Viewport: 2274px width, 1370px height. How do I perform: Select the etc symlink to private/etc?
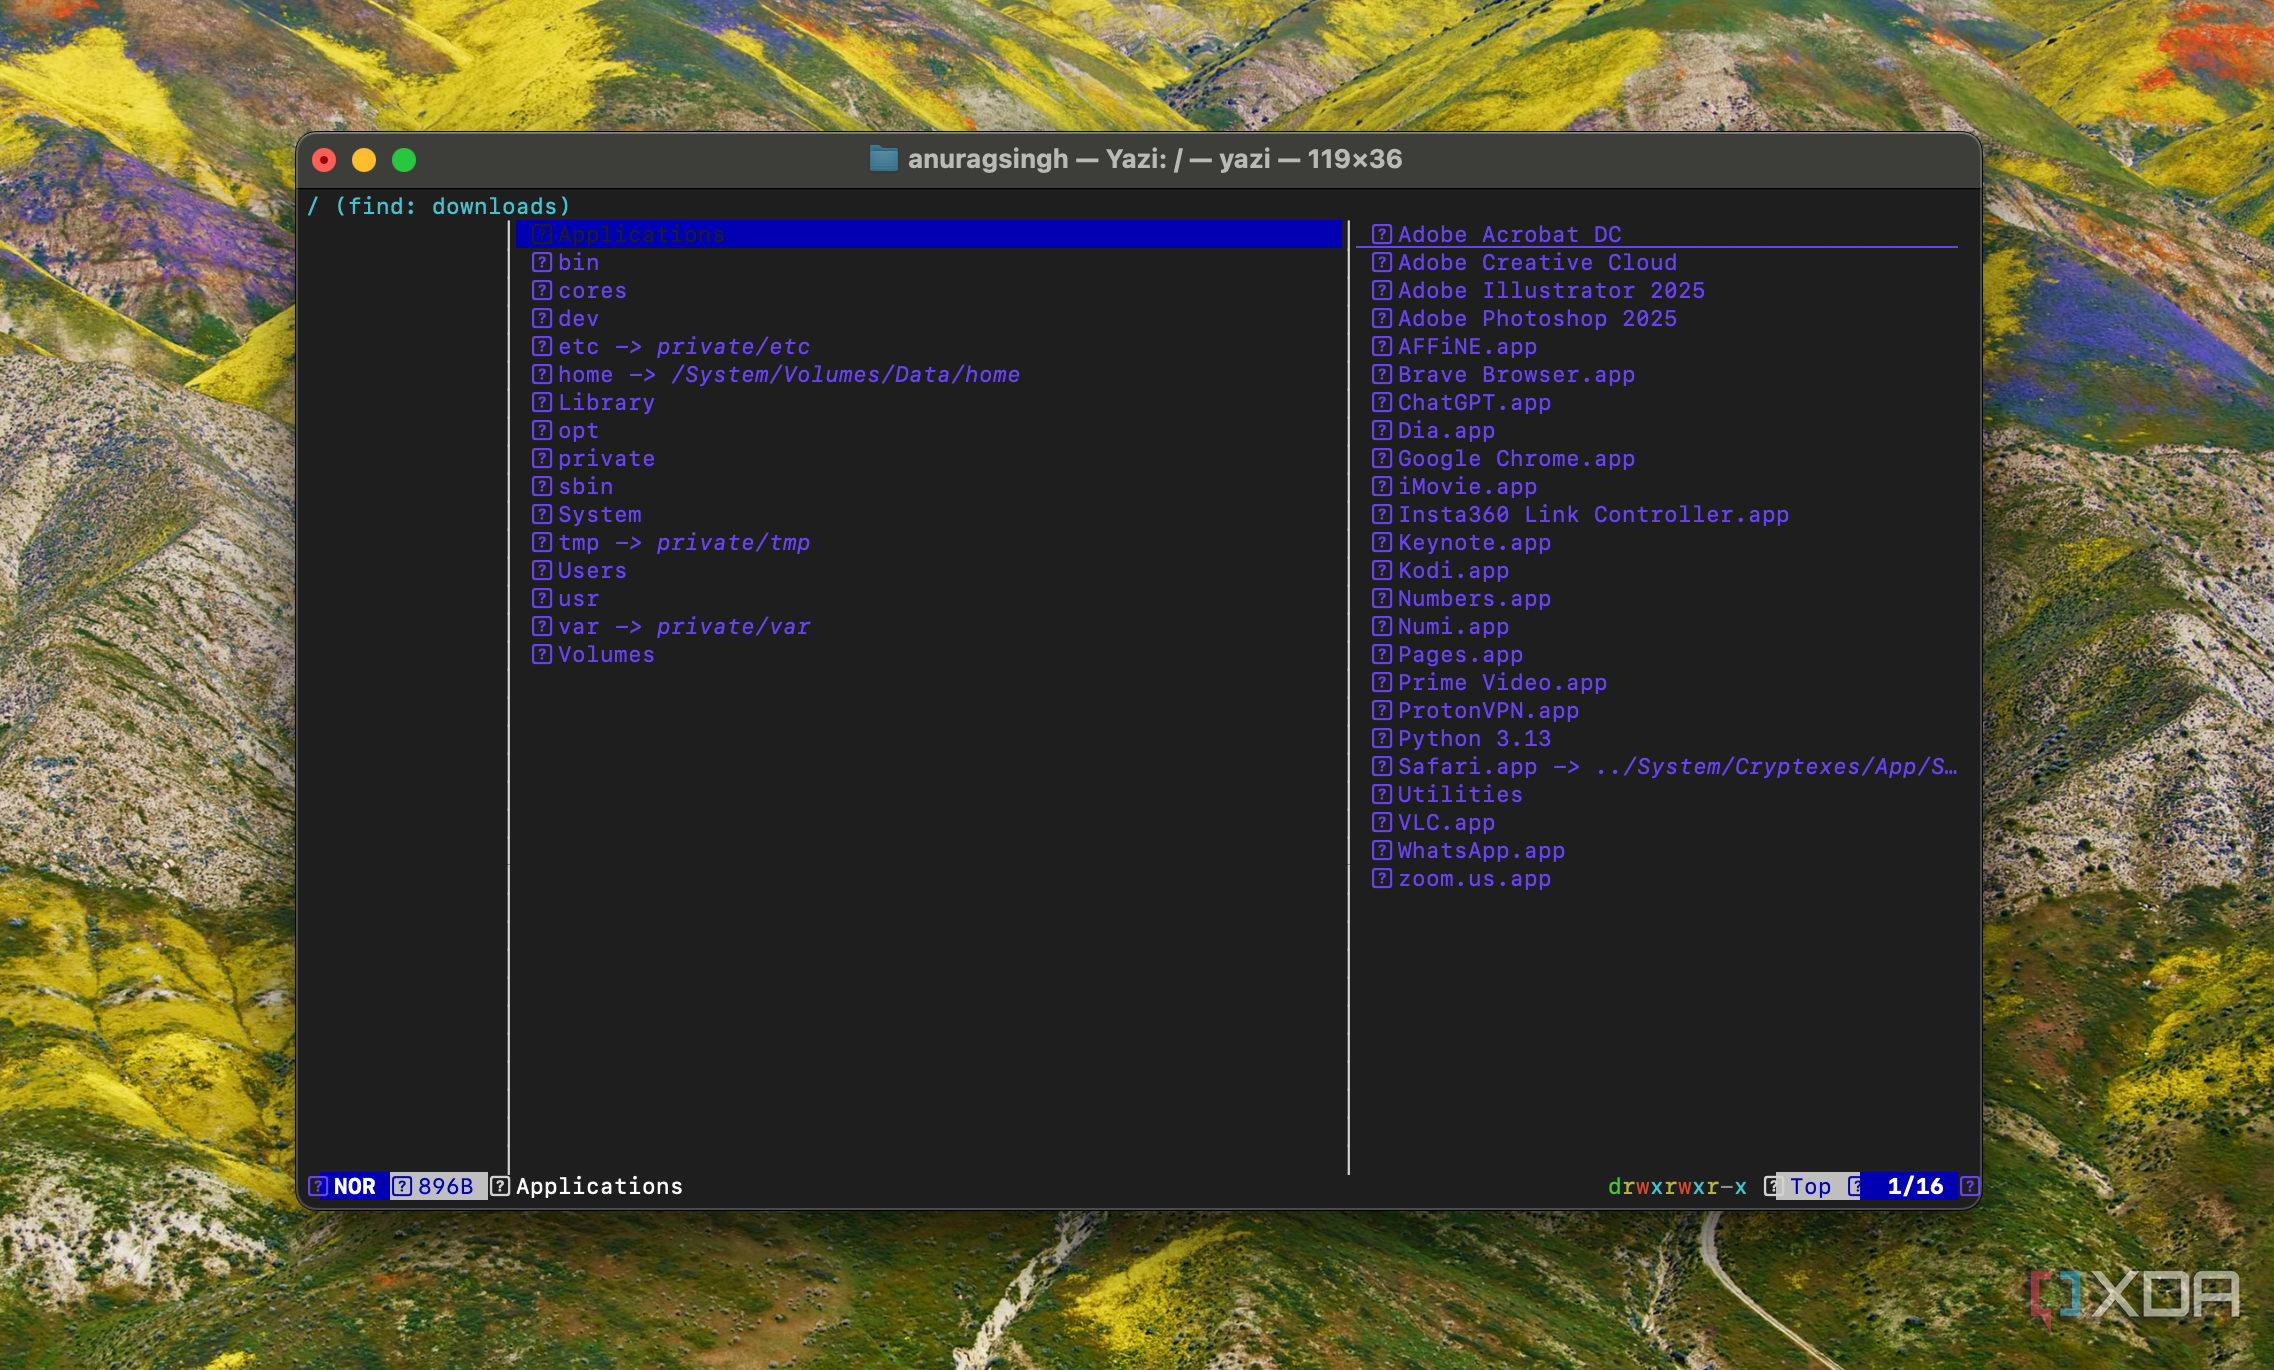click(683, 346)
